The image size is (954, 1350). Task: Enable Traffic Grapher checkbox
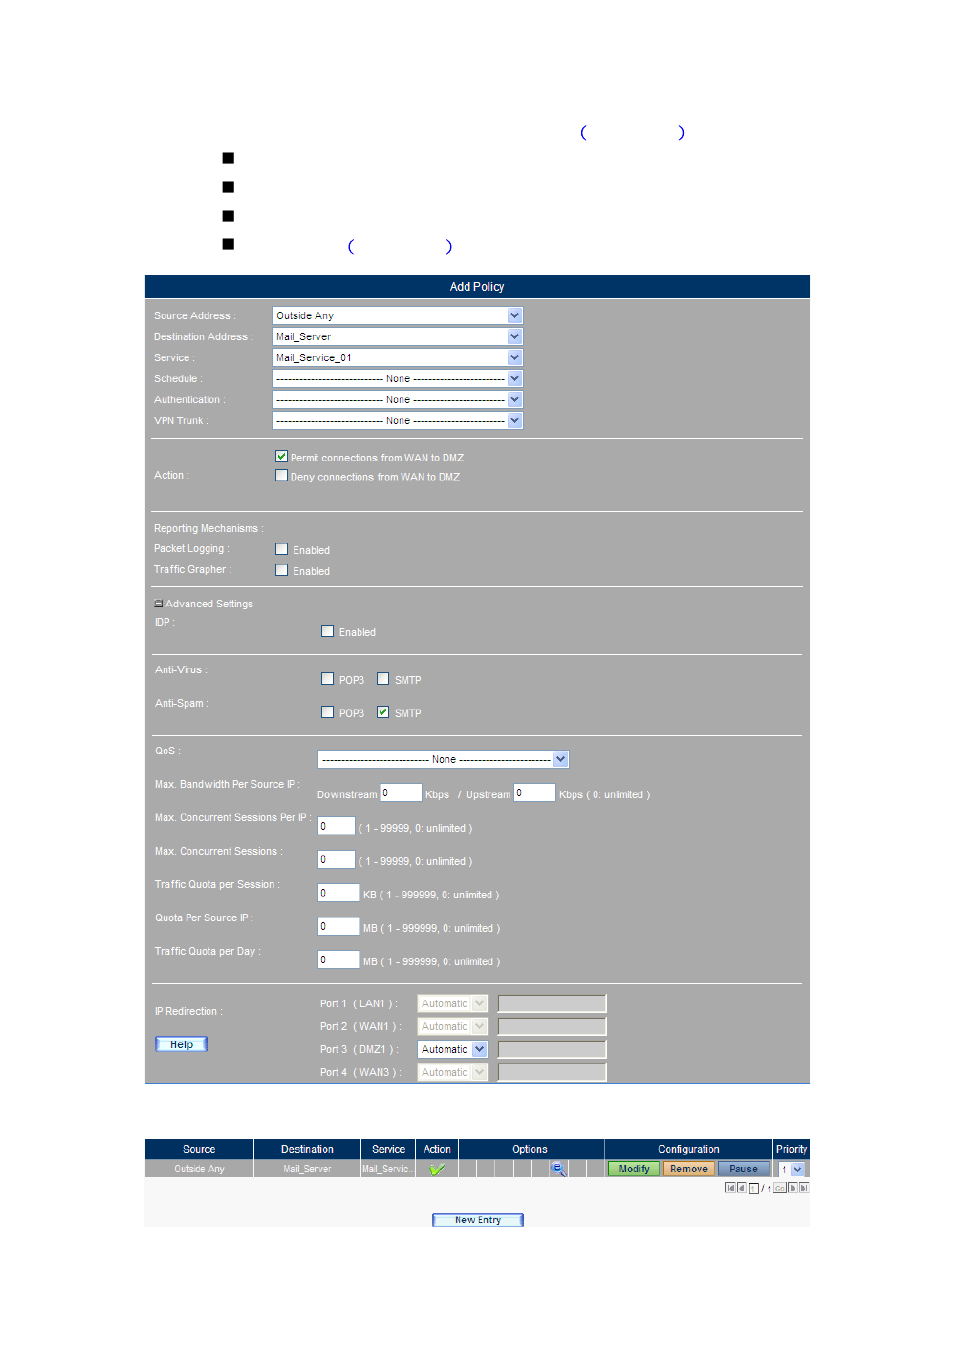pos(282,570)
